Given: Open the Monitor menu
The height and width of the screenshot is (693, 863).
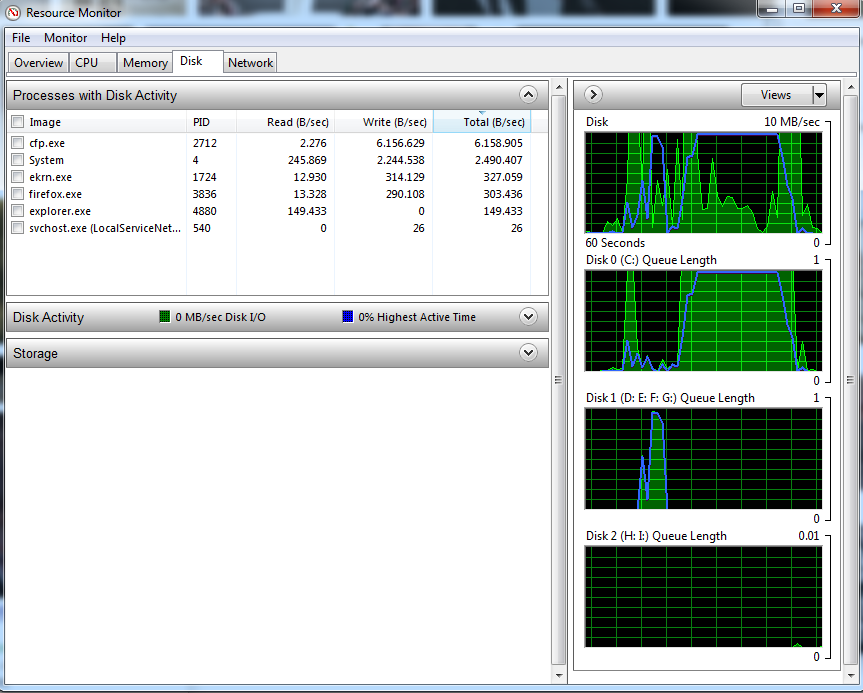Looking at the screenshot, I should click(65, 38).
